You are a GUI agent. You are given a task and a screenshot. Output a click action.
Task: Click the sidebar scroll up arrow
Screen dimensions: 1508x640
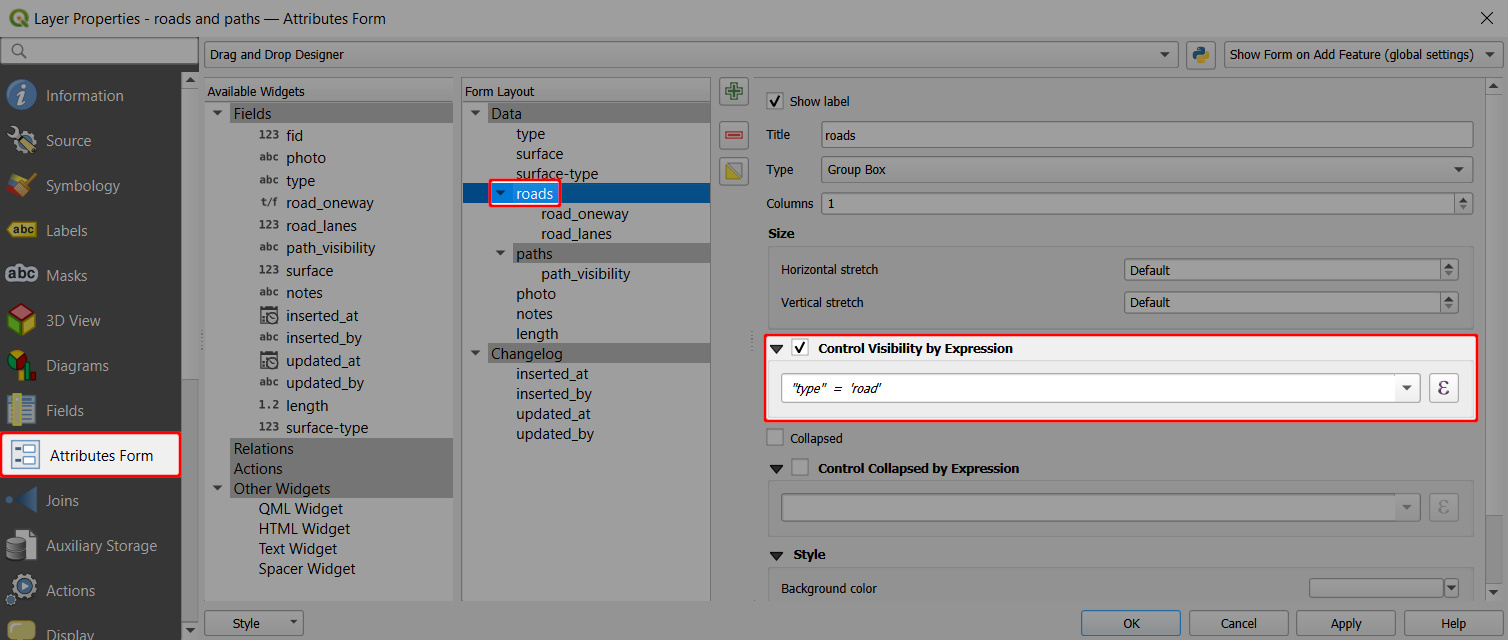pos(190,80)
